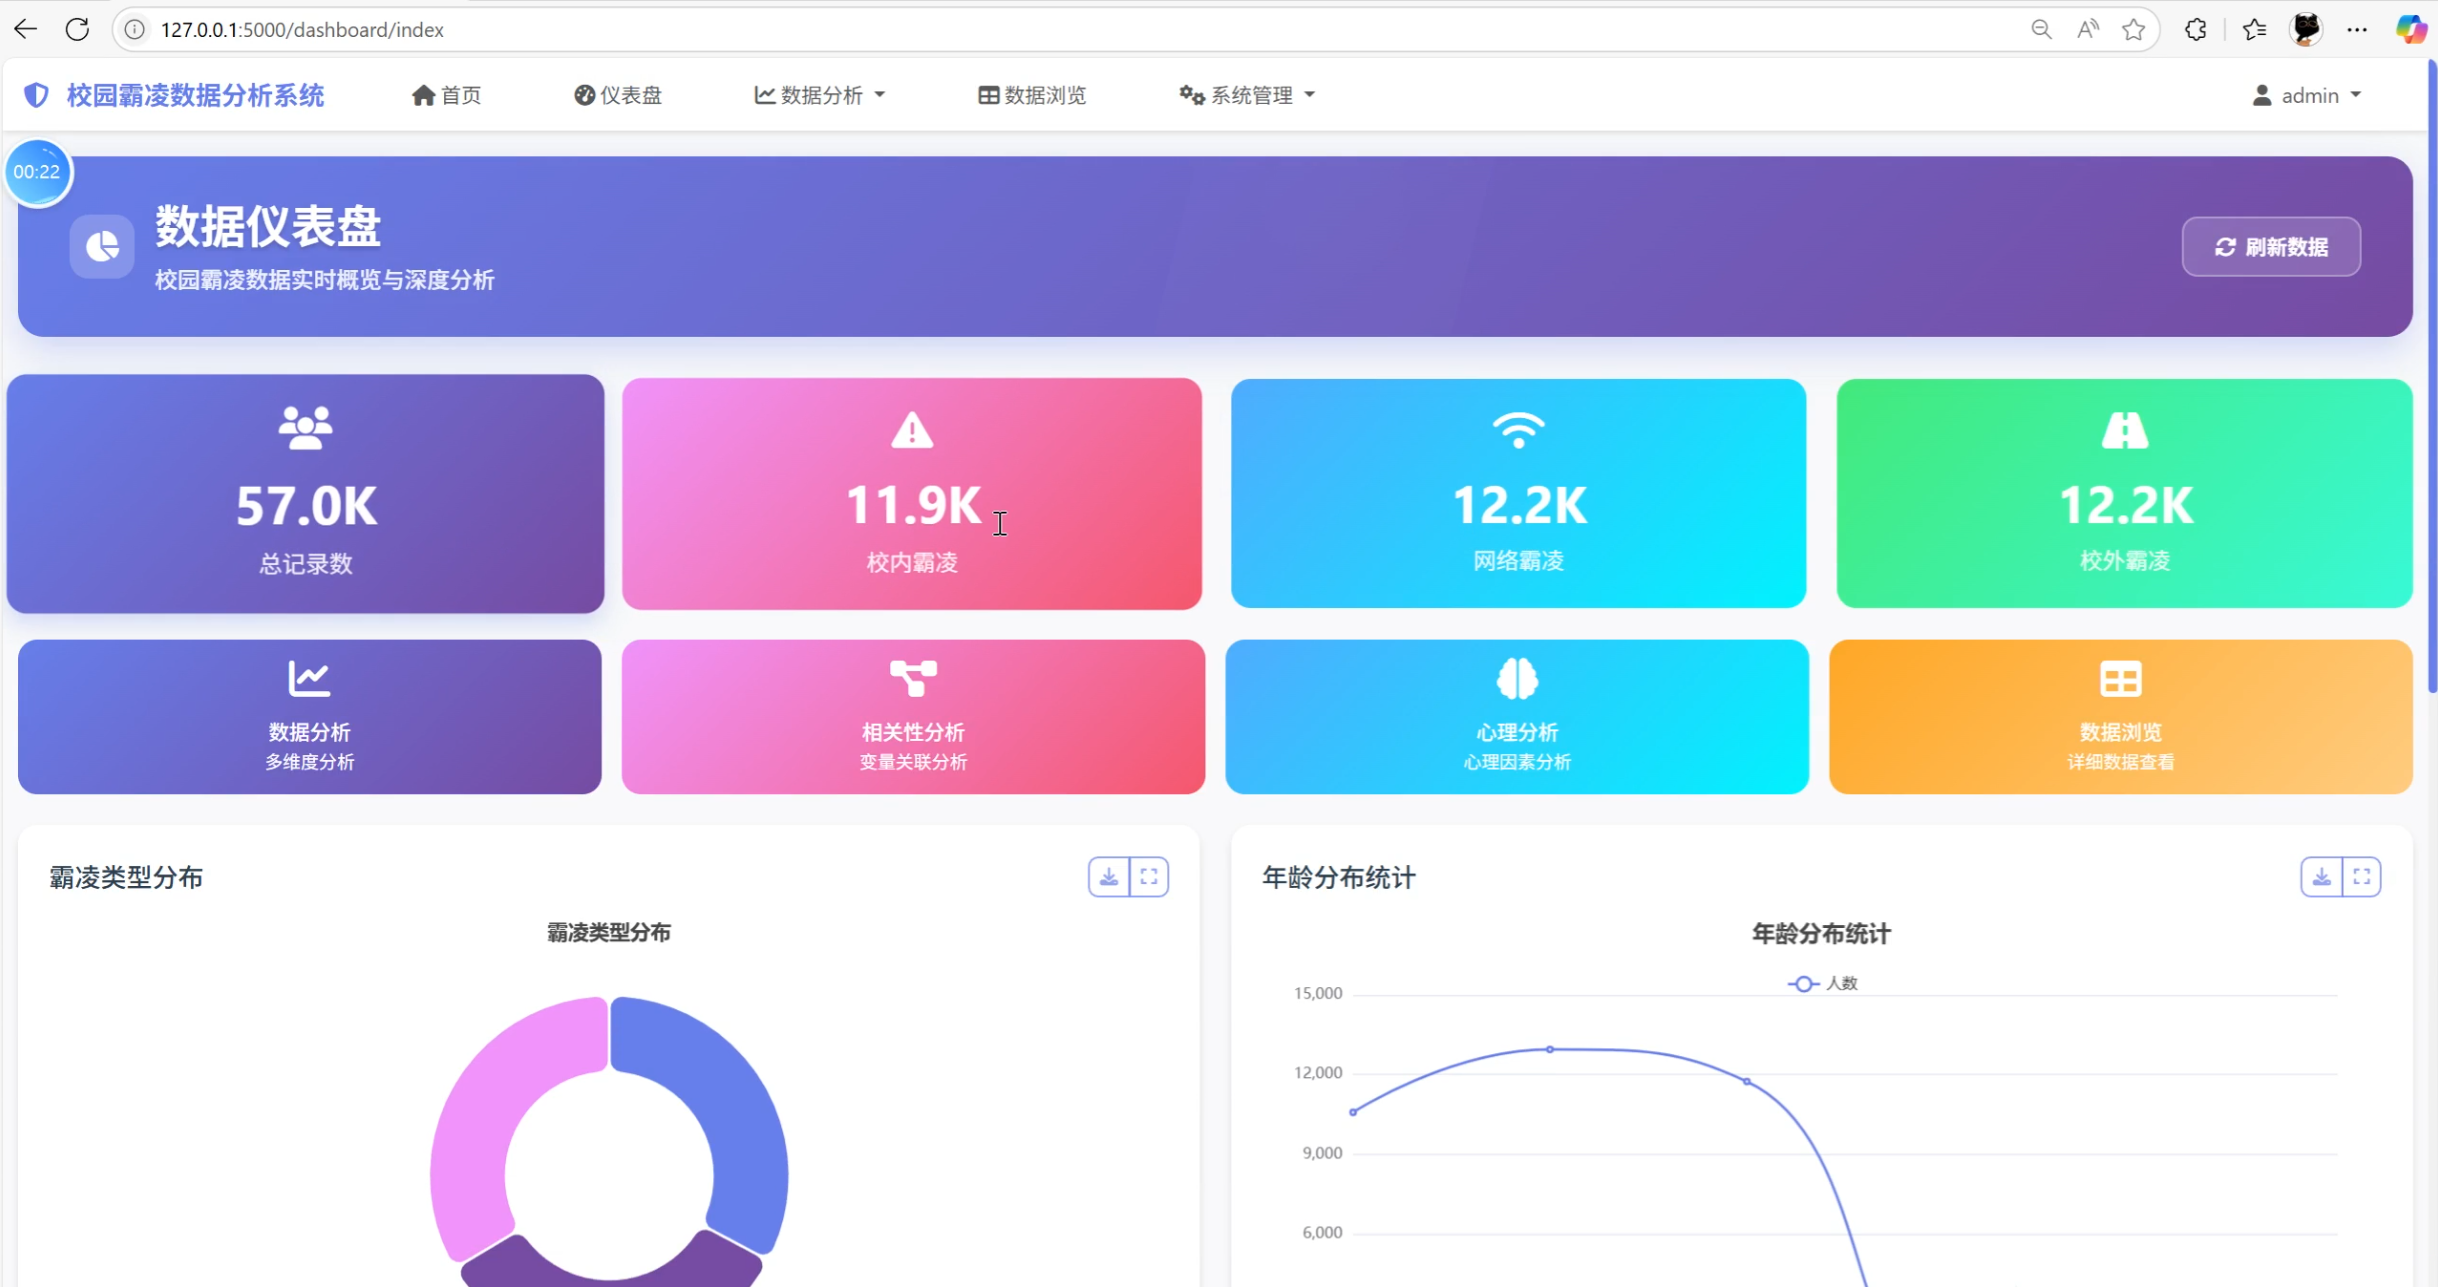Download the 年龄分布统计 chart
Screen dimensions: 2438x1287
pyautogui.click(x=2321, y=877)
